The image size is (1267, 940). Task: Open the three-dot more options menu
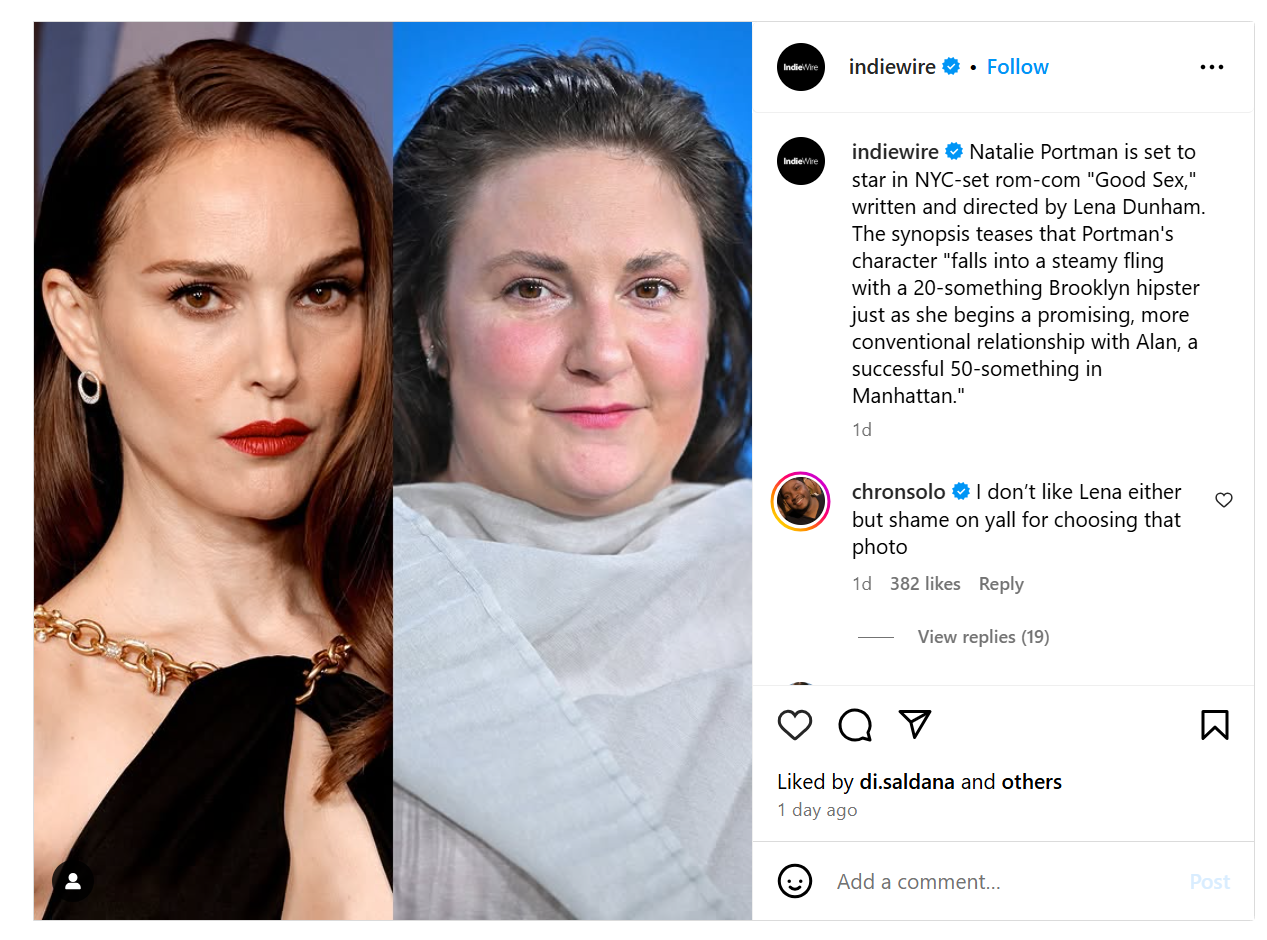(x=1211, y=67)
